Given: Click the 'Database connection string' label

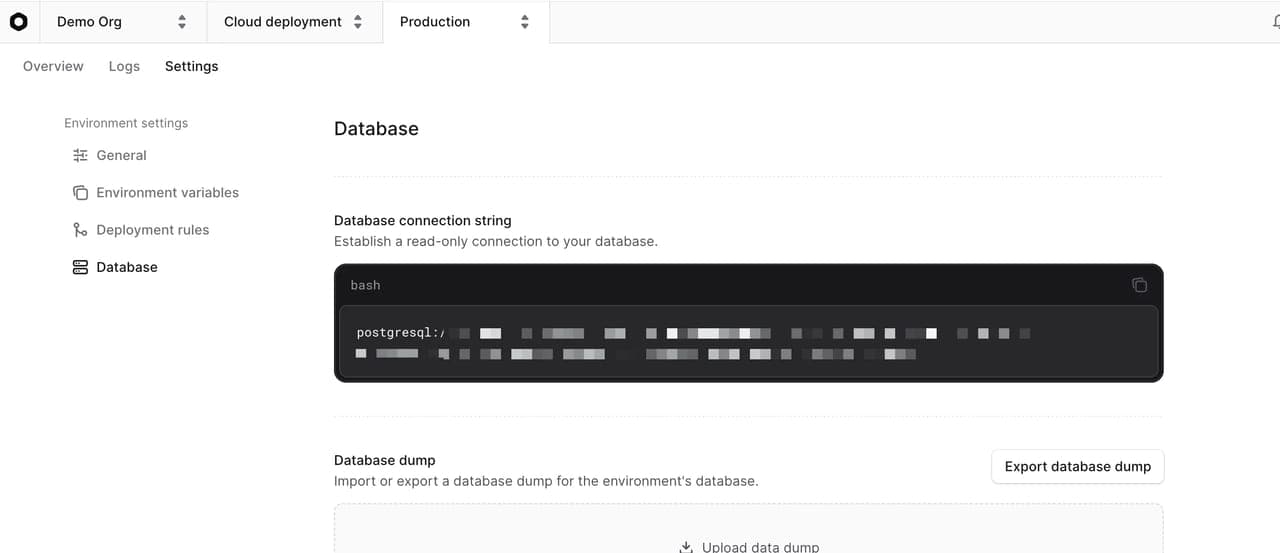Looking at the screenshot, I should (x=422, y=220).
